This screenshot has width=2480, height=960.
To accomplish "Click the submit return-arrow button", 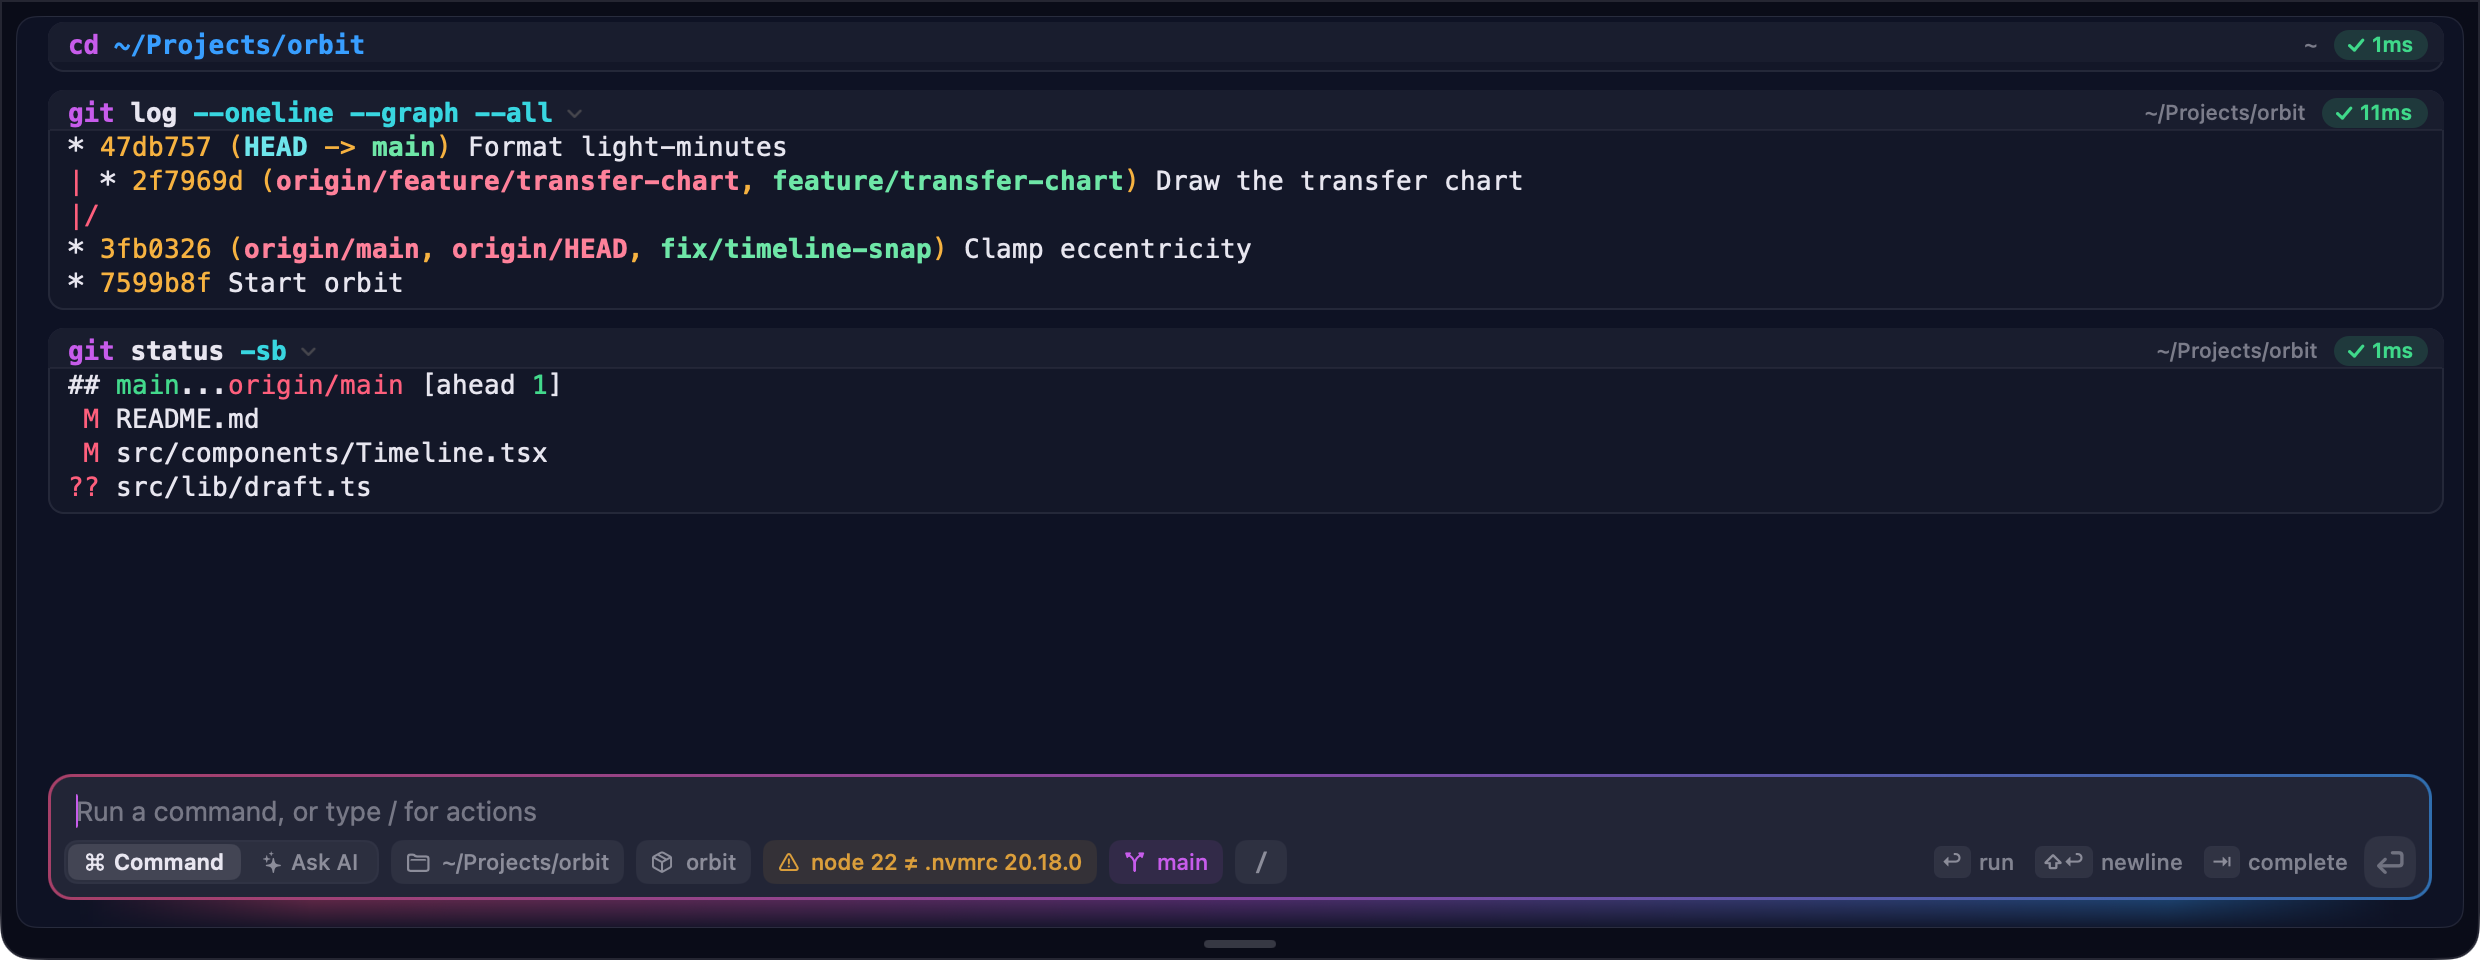I will point(2390,862).
